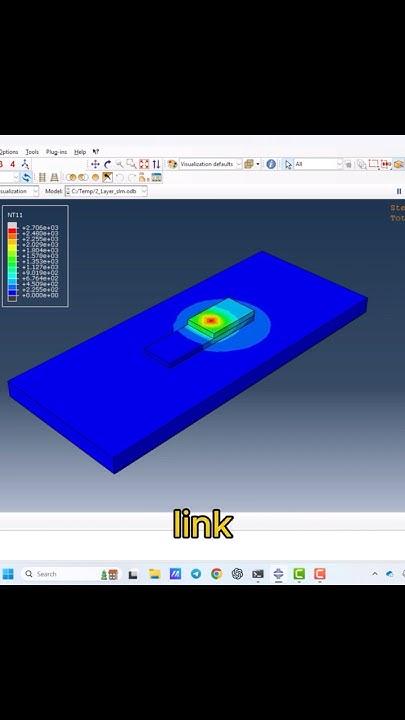Click the triad axes icon next to 4
405x720 pixels.
coord(25,164)
